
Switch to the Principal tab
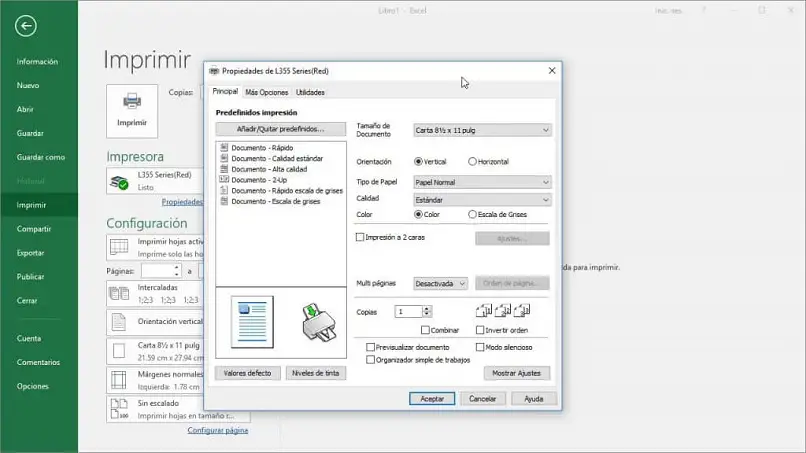coord(225,91)
